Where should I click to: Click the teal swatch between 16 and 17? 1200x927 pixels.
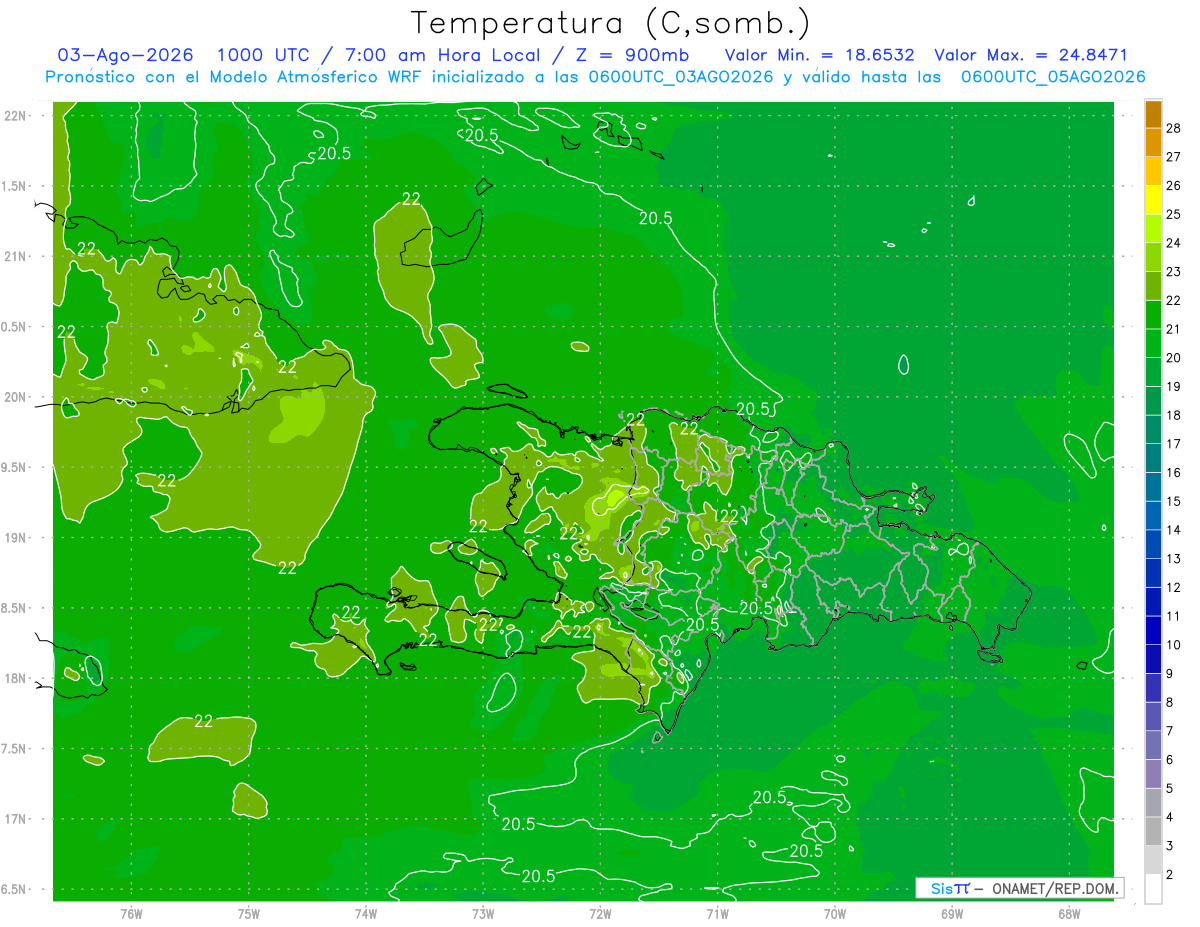pos(1153,458)
